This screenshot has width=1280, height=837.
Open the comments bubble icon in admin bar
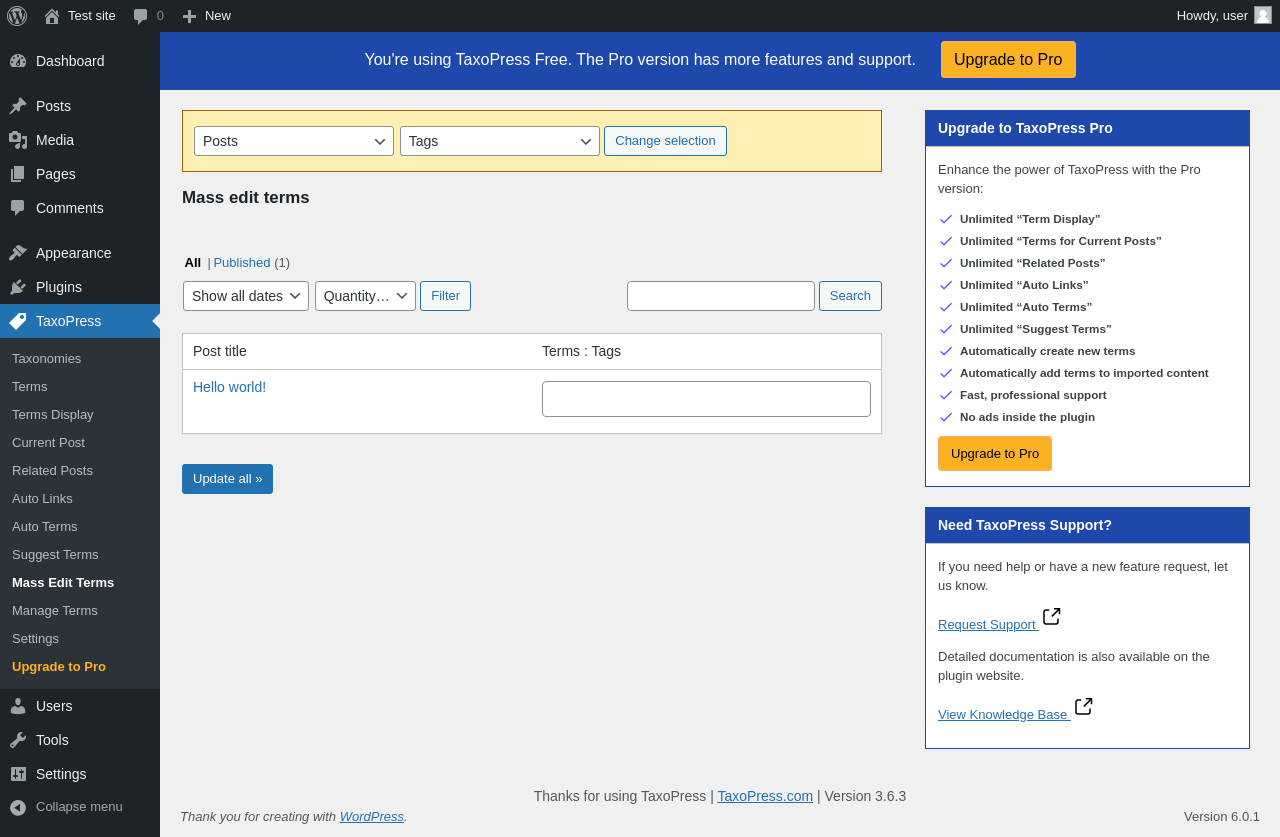tap(141, 16)
